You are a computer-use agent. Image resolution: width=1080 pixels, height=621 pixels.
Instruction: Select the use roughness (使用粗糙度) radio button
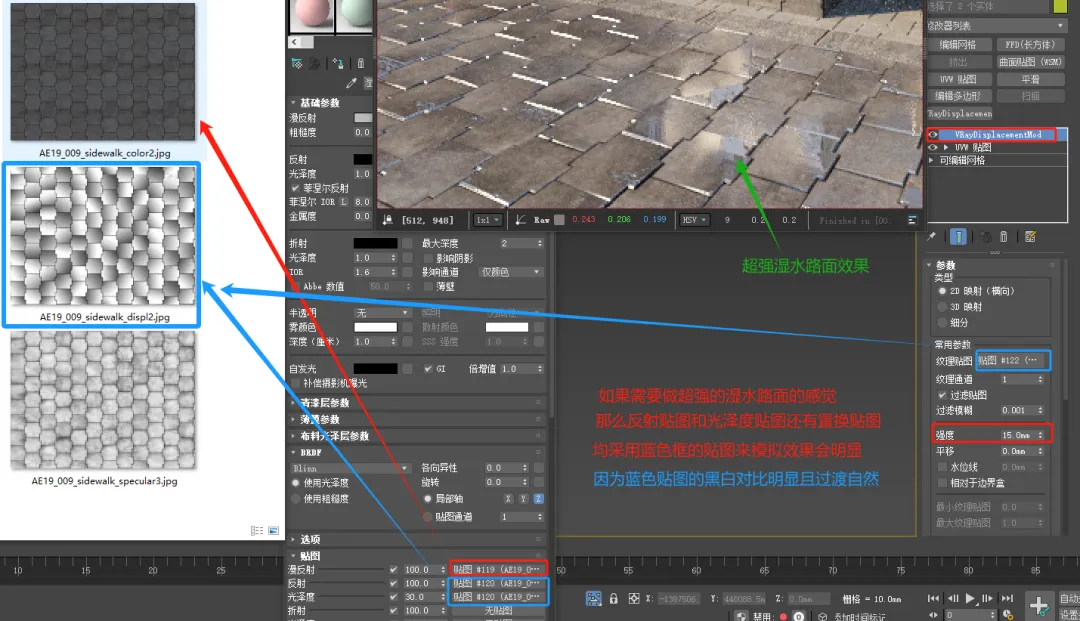[295, 498]
